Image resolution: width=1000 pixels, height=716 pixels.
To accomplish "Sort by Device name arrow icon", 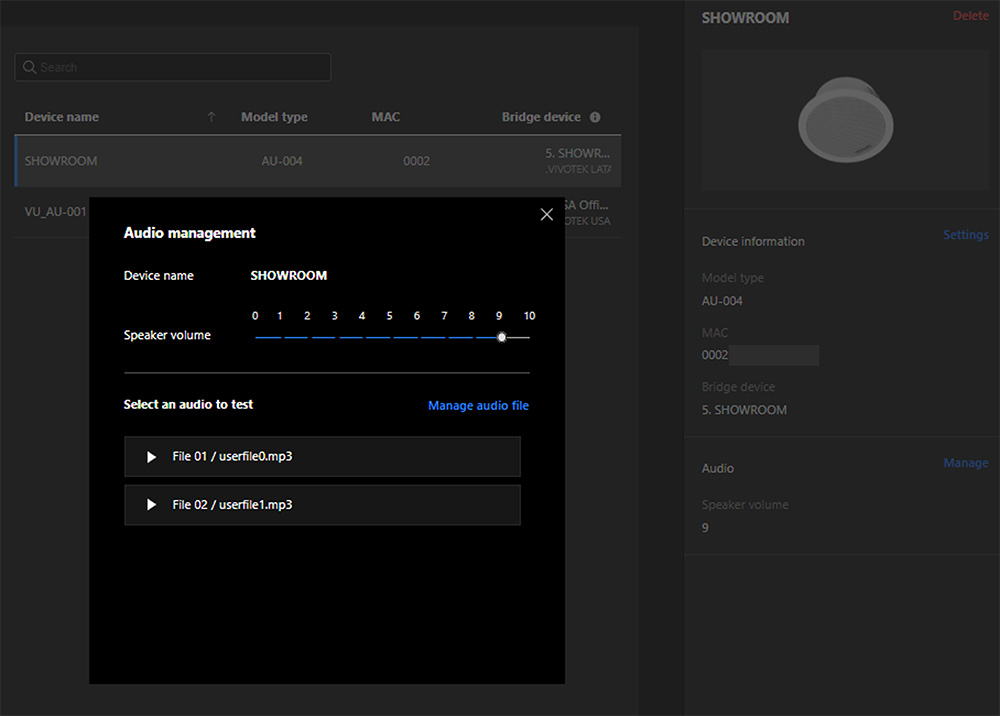I will click(x=211, y=117).
